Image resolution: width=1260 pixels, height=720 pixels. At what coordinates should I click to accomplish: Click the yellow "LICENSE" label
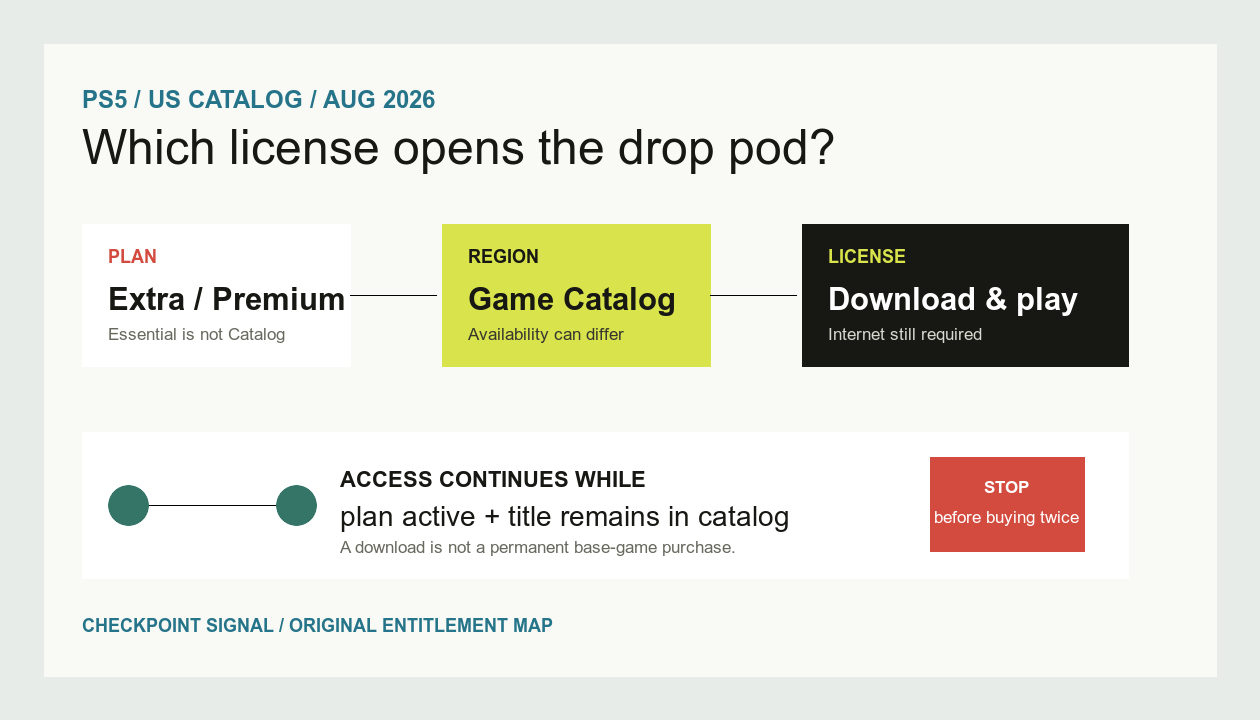pyautogui.click(x=867, y=256)
